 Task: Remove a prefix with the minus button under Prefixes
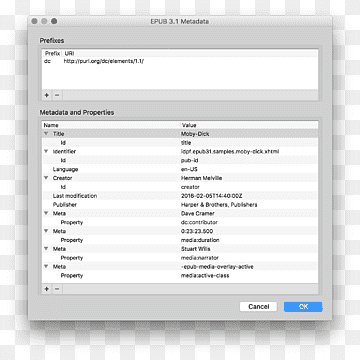[57, 95]
